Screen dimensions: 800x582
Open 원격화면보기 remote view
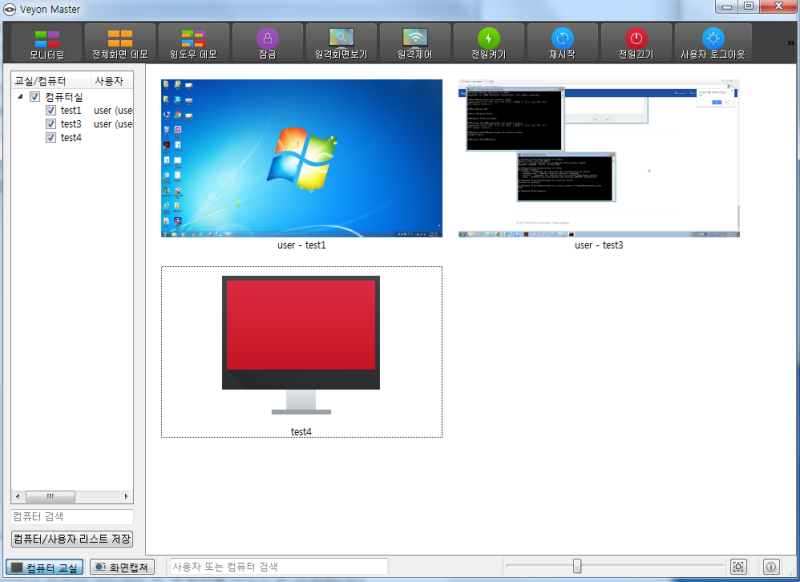point(341,43)
